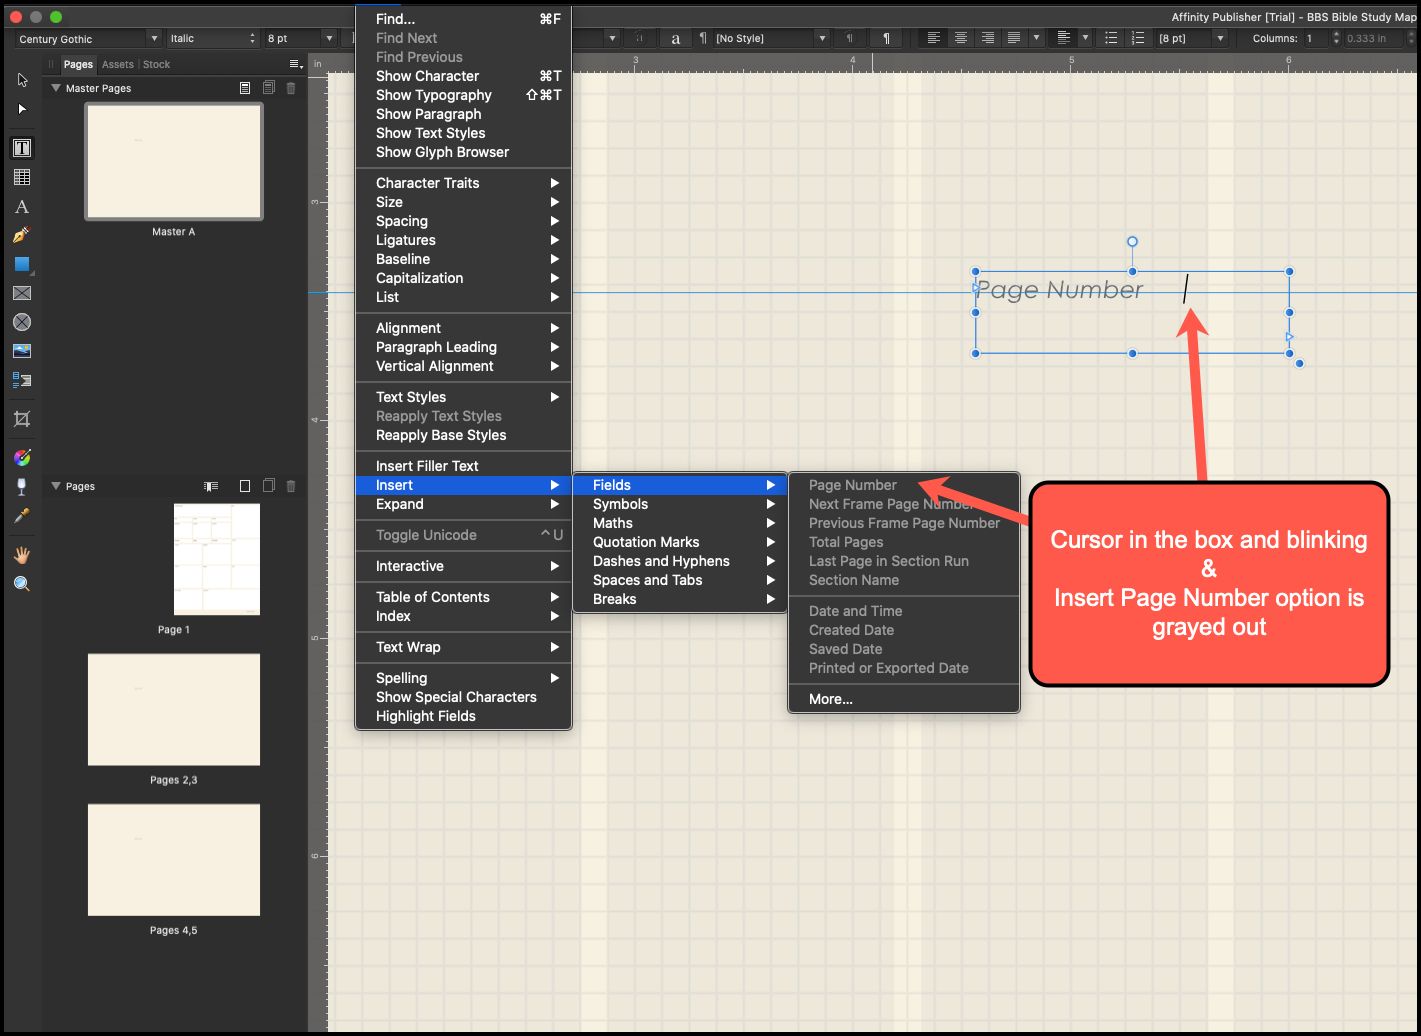Screen dimensions: 1421x1036
Task: Toggle numbered list formatting
Action: tap(1138, 38)
